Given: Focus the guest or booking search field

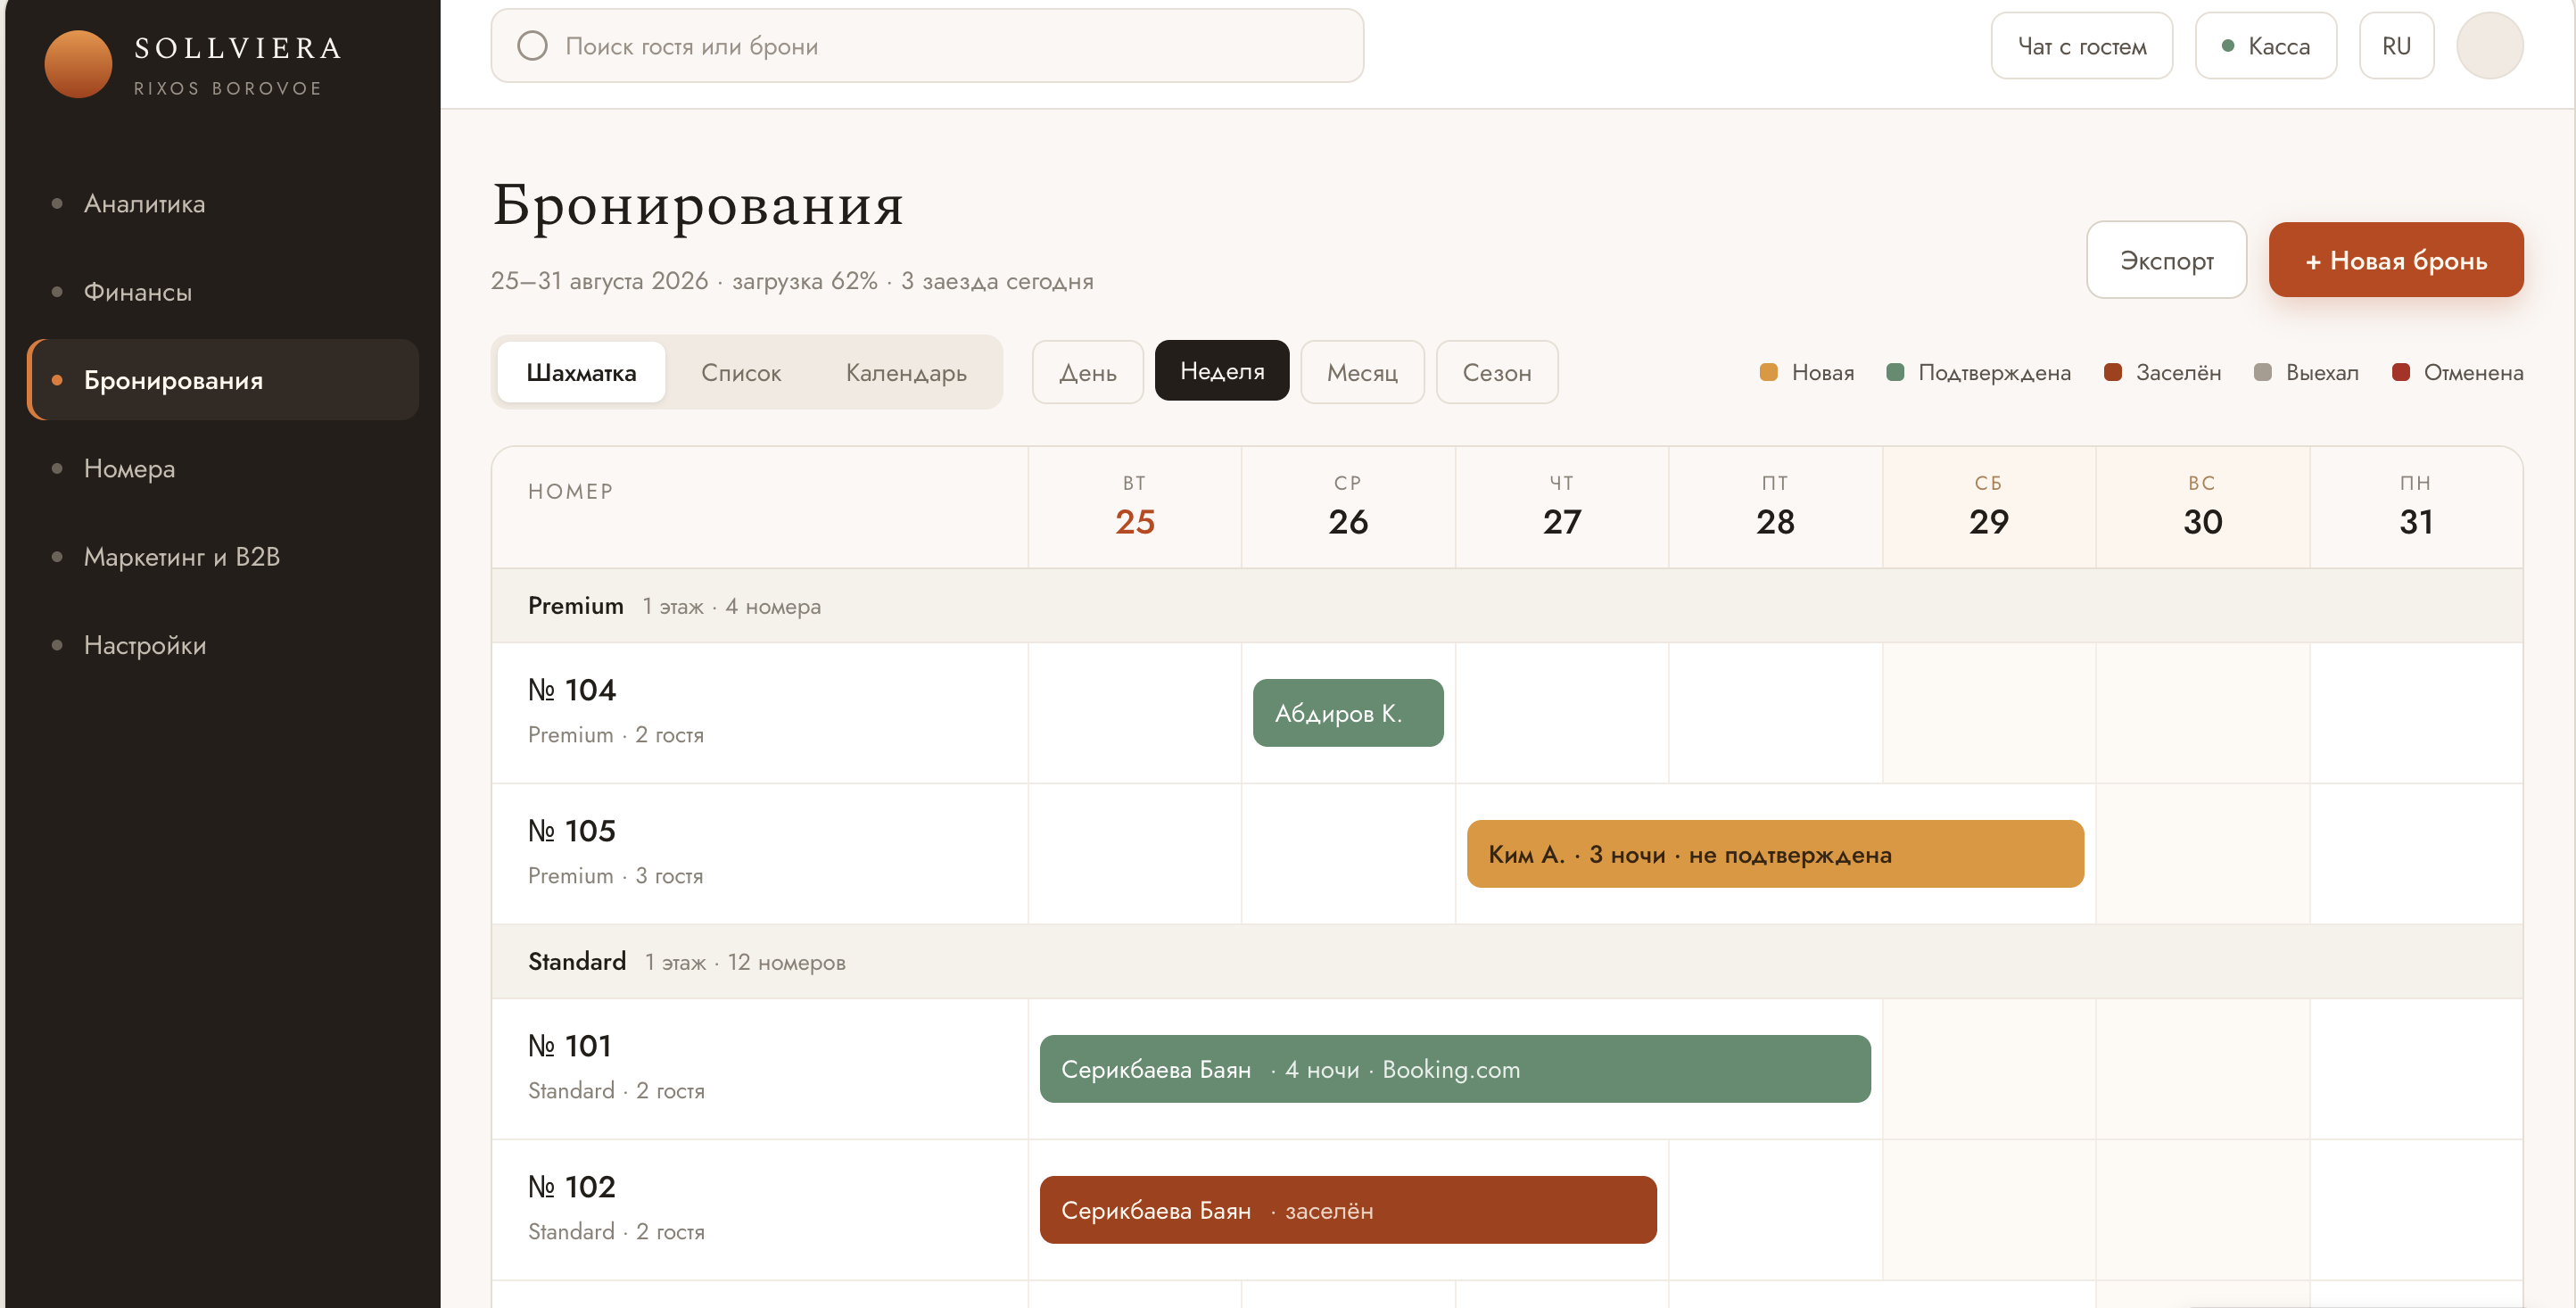Looking at the screenshot, I should [x=927, y=46].
